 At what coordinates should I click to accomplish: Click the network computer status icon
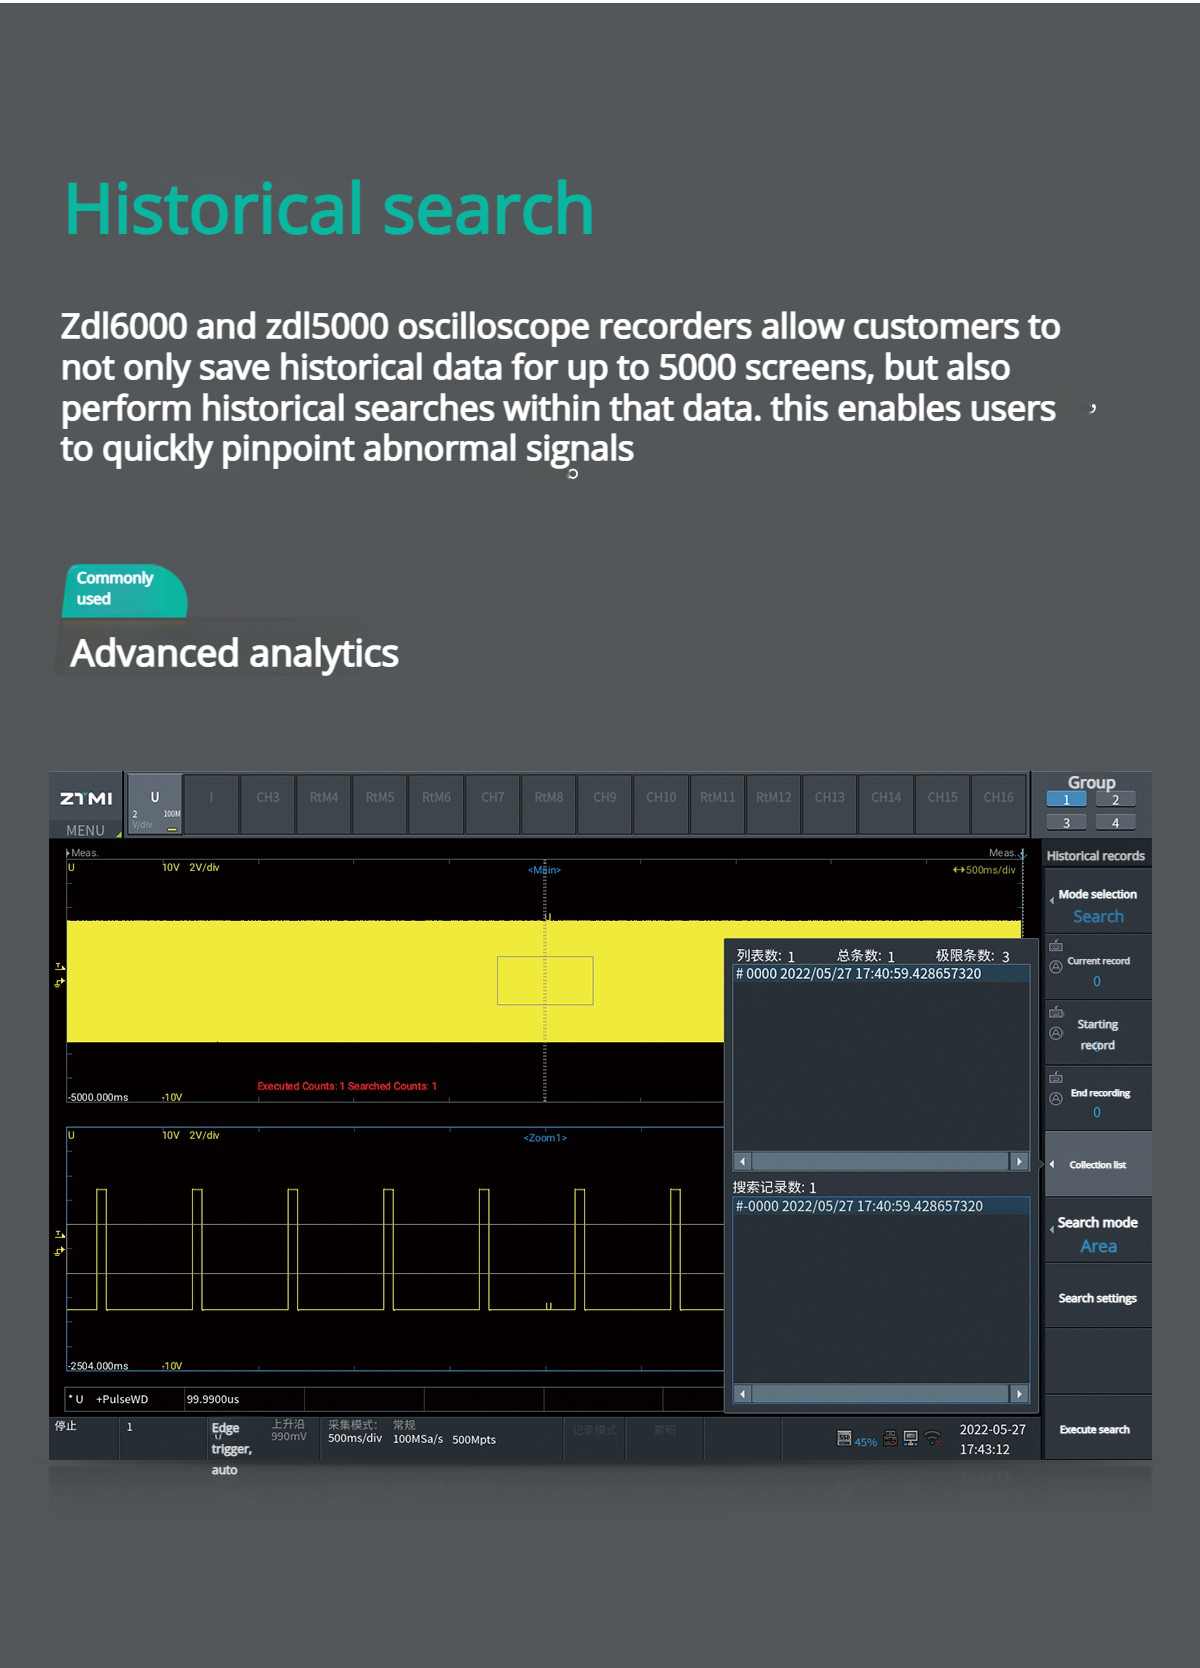[910, 1438]
